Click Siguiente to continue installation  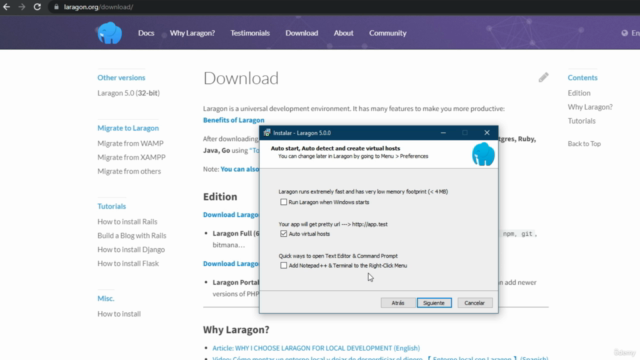click(434, 303)
